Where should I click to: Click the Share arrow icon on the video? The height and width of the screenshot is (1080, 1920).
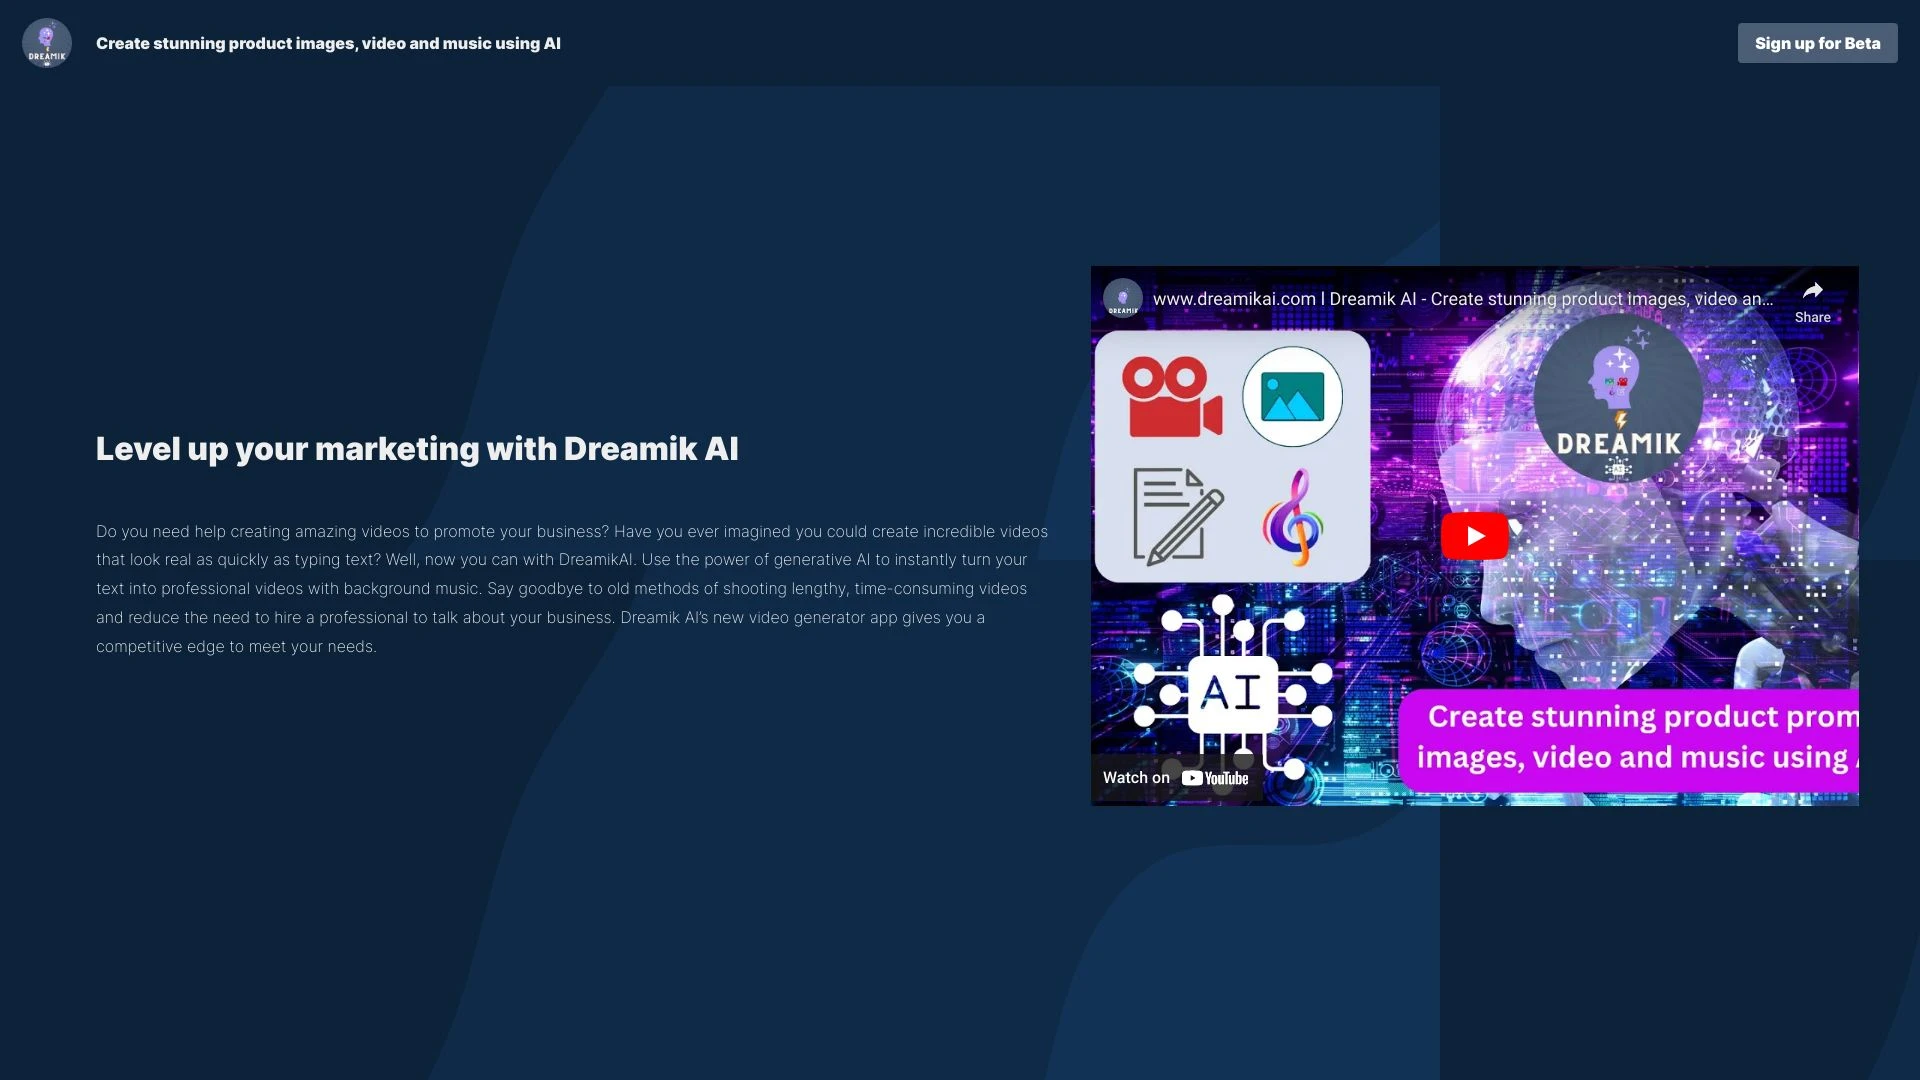1813,291
